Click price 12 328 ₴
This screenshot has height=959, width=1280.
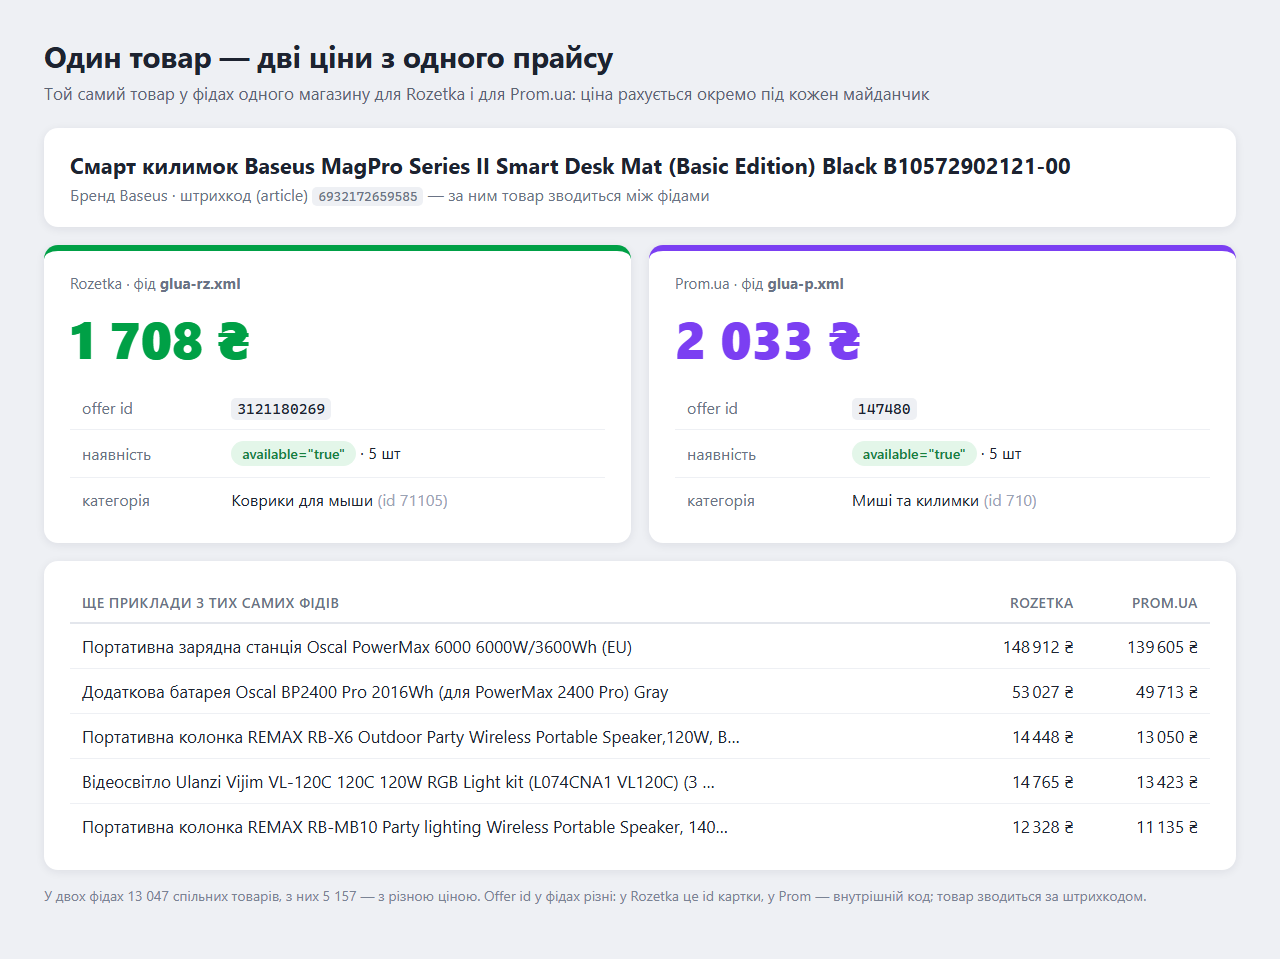coord(1042,827)
